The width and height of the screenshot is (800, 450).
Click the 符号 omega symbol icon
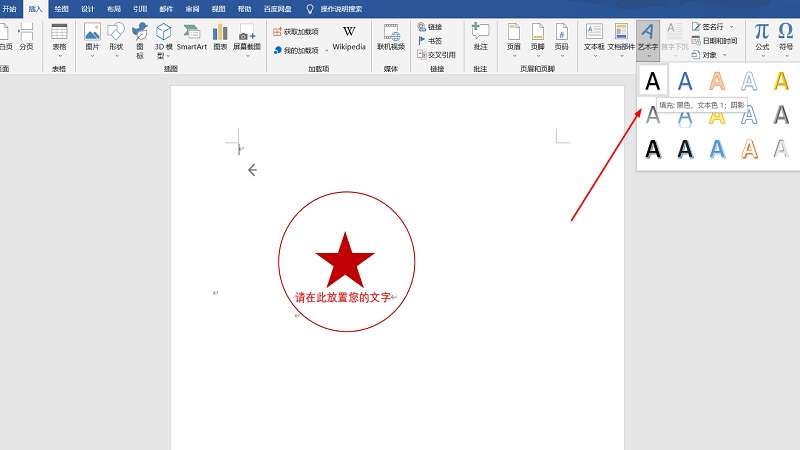pyautogui.click(x=785, y=35)
